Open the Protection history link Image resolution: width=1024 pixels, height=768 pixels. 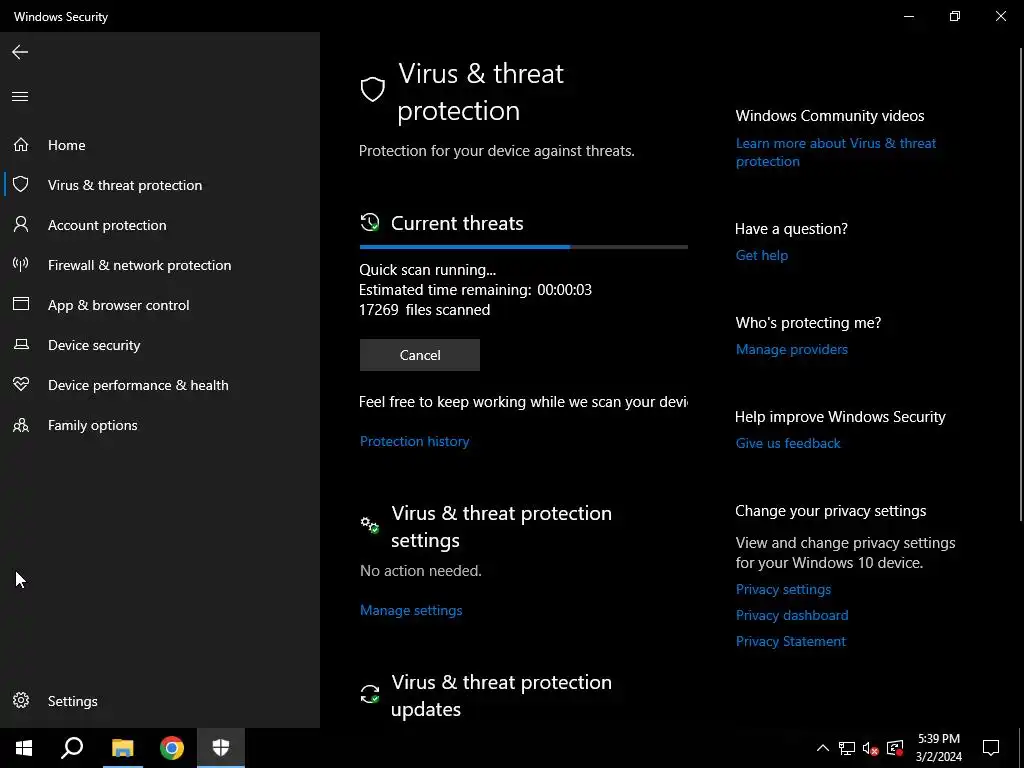tap(414, 441)
